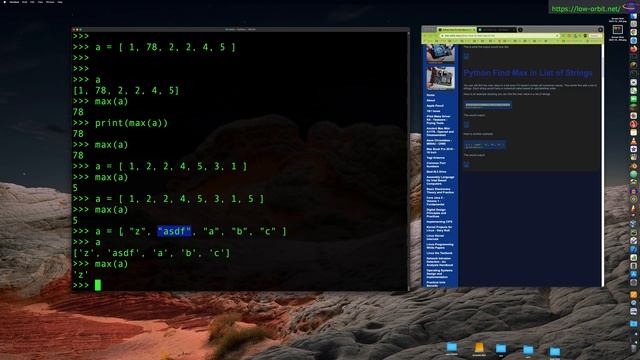Image resolution: width=640 pixels, height=360 pixels.
Task: Close the first browser tab
Action: point(474,29)
